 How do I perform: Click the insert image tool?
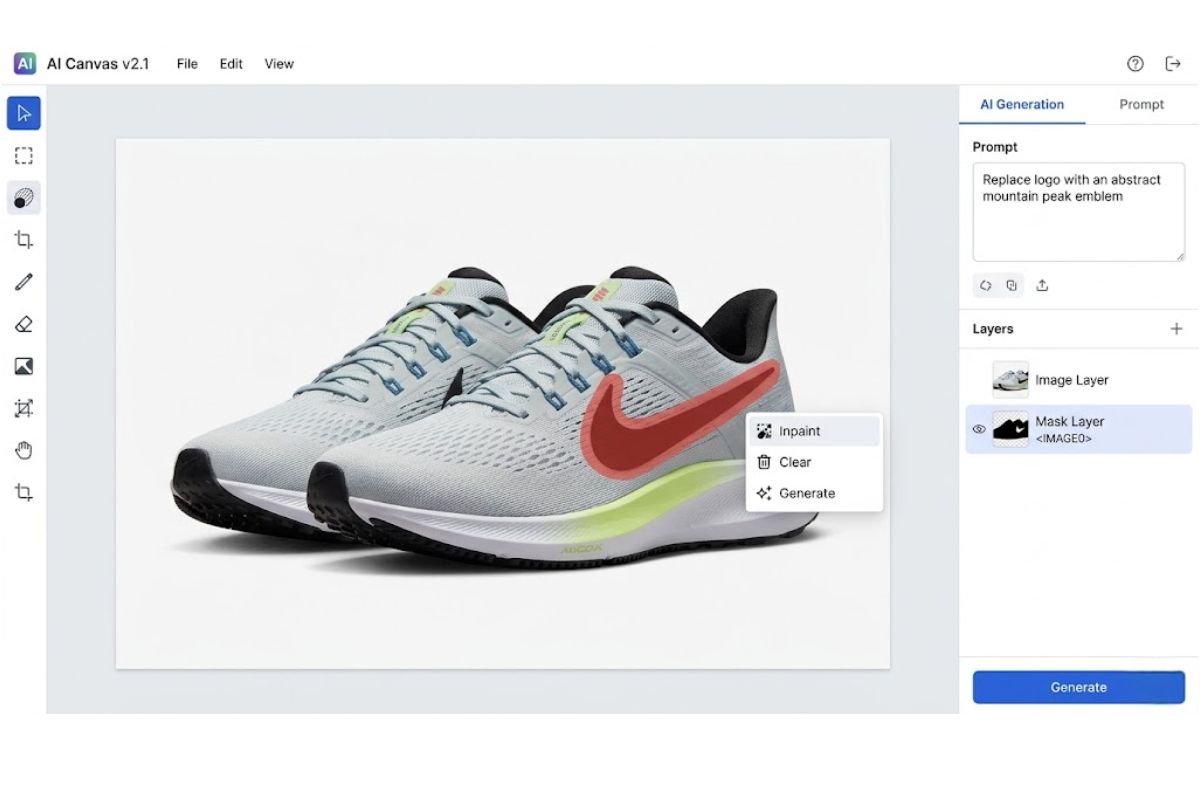(x=24, y=366)
